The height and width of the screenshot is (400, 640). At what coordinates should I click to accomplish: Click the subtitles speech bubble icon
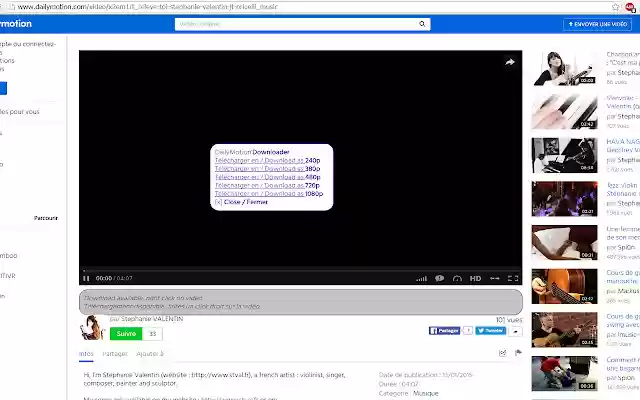439,278
